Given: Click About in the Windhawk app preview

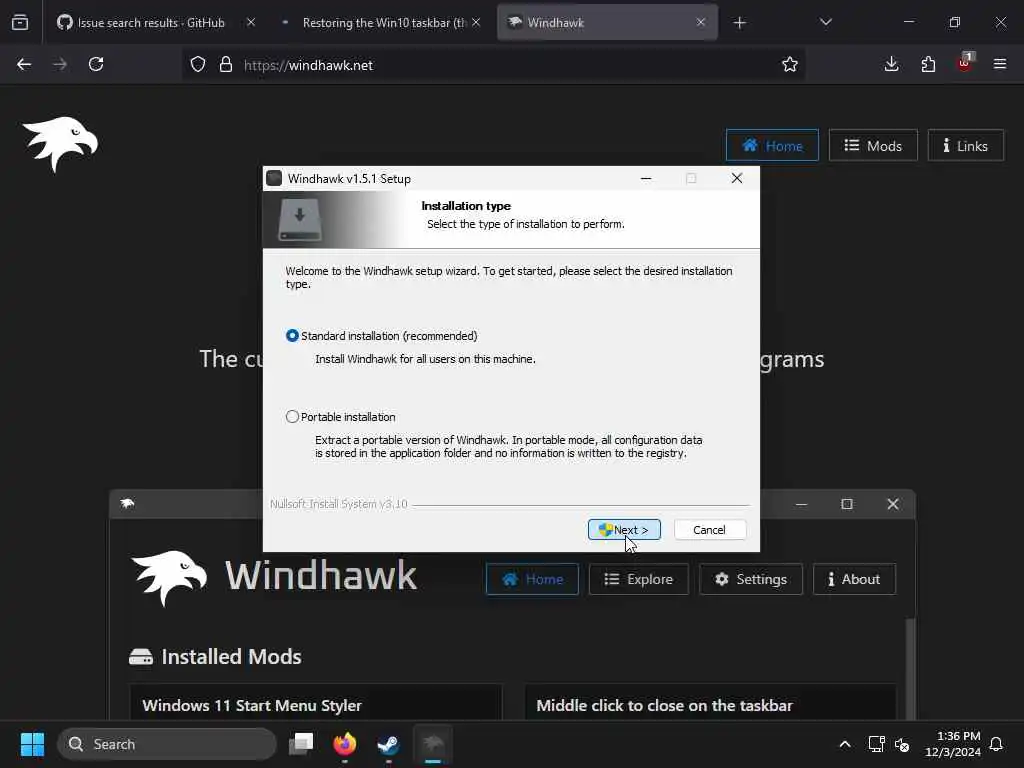Looking at the screenshot, I should click(854, 579).
